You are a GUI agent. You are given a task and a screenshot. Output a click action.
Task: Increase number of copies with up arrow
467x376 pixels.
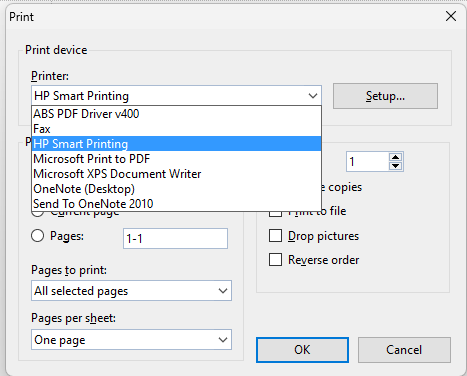coord(396,157)
